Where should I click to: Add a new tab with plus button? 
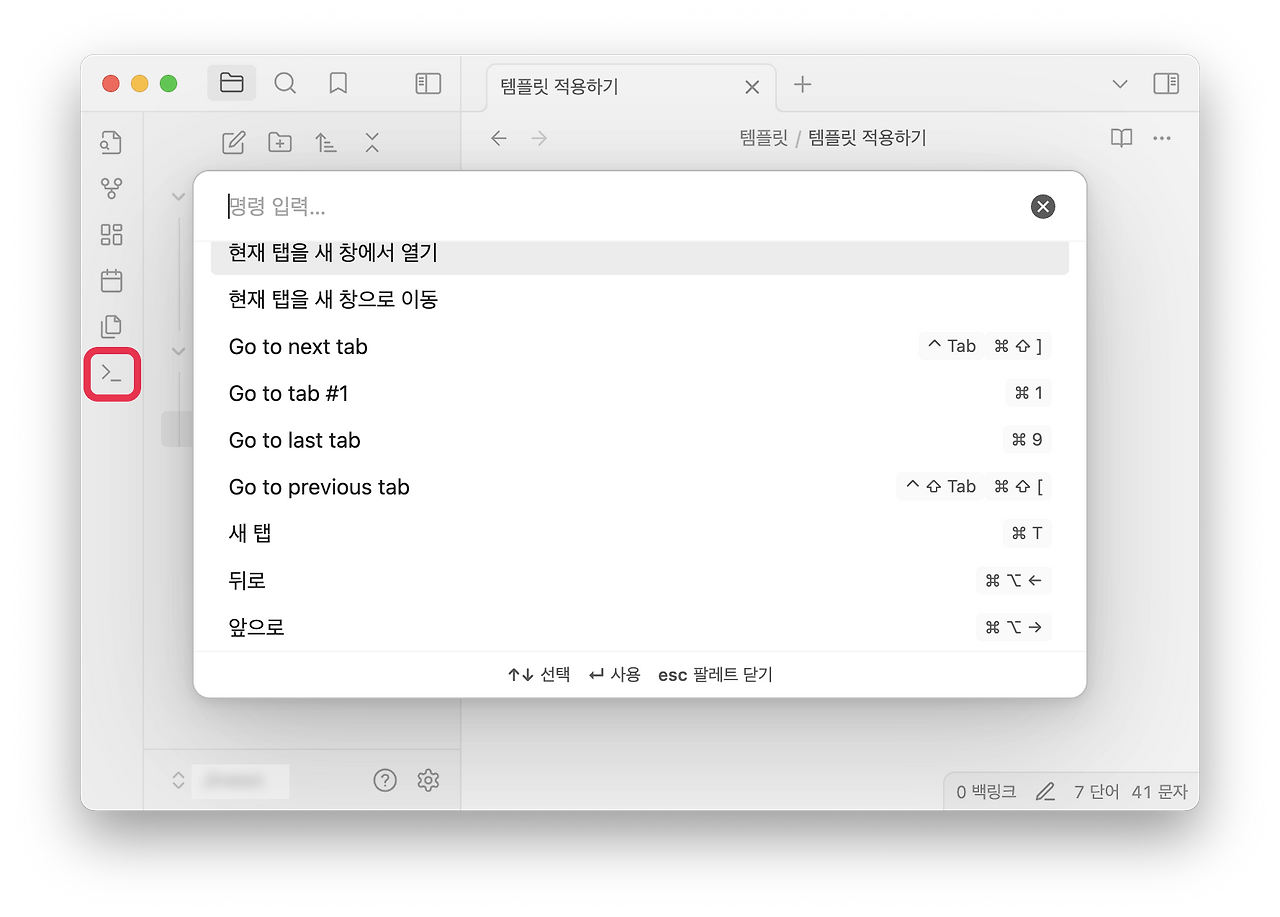802,84
